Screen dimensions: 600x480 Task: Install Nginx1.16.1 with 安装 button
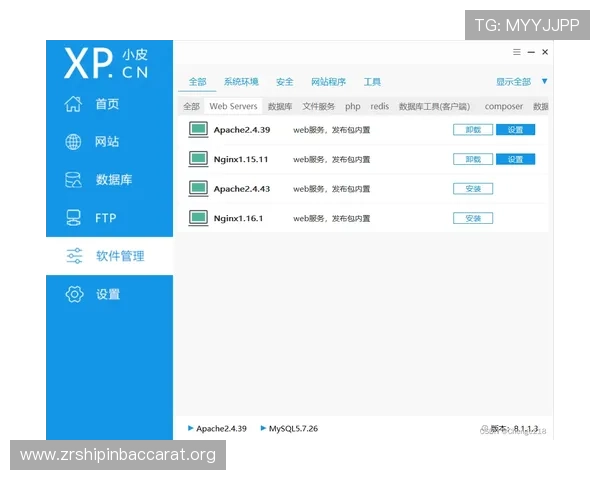pos(473,218)
